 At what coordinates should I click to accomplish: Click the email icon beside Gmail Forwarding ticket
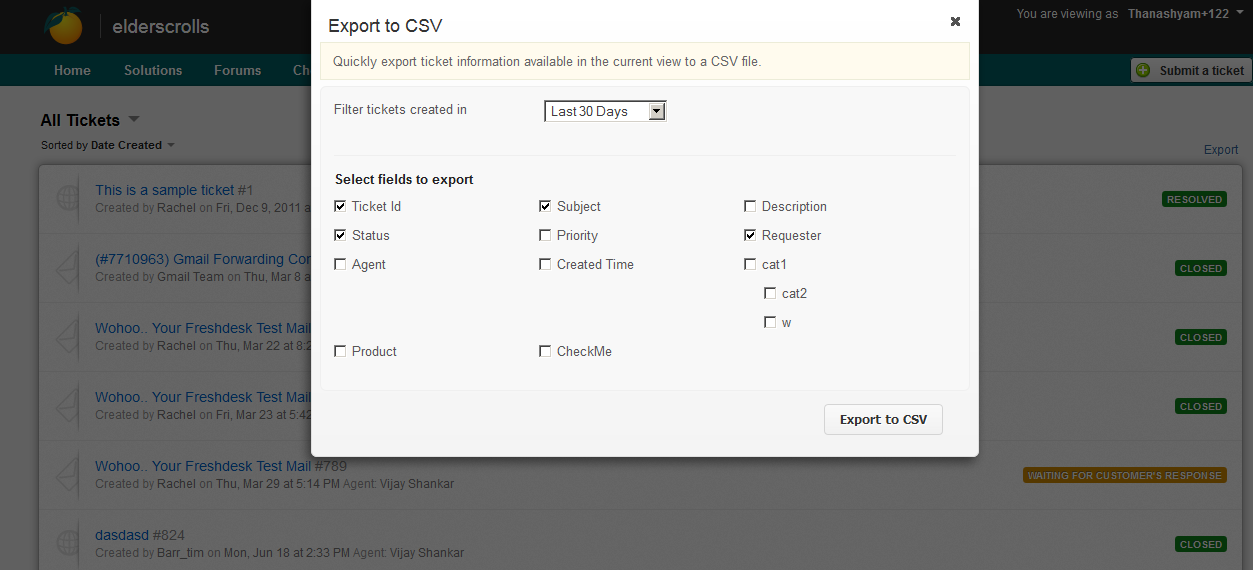click(67, 267)
